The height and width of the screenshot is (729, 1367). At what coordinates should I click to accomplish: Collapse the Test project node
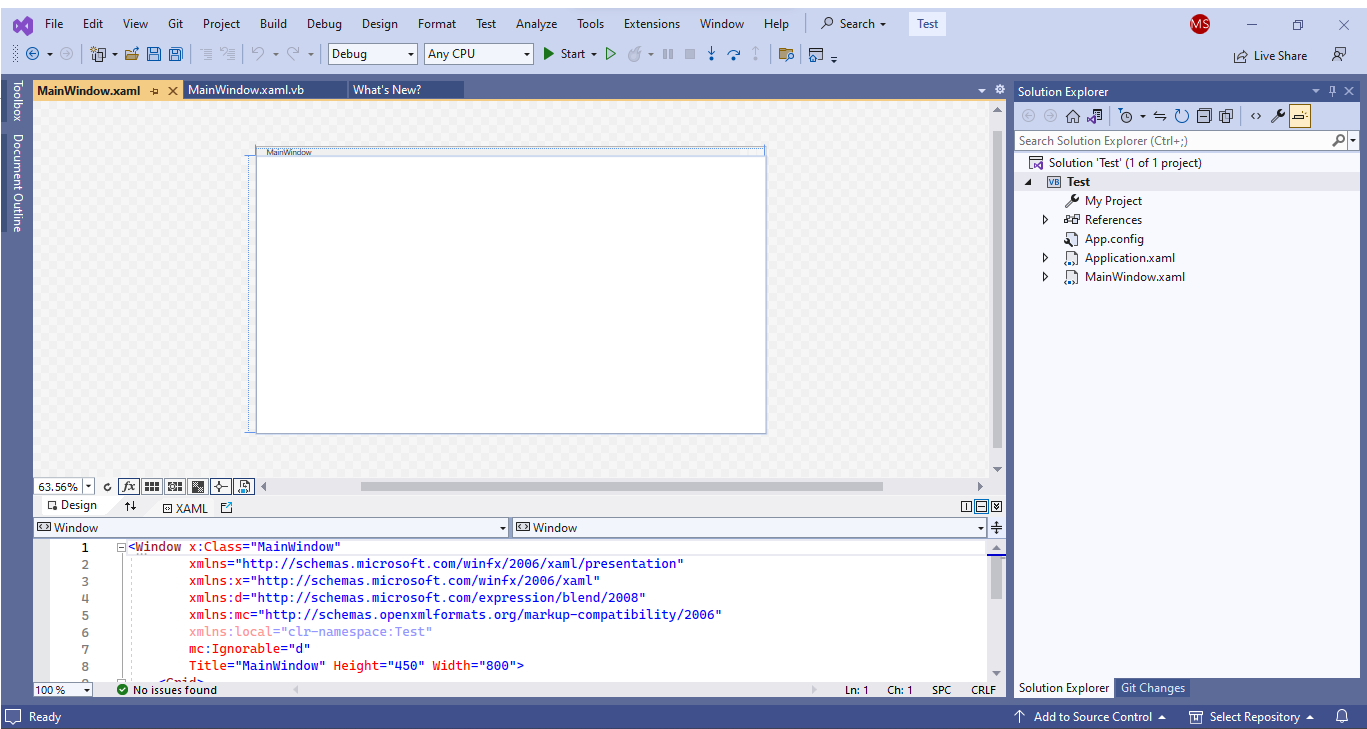(x=1028, y=182)
